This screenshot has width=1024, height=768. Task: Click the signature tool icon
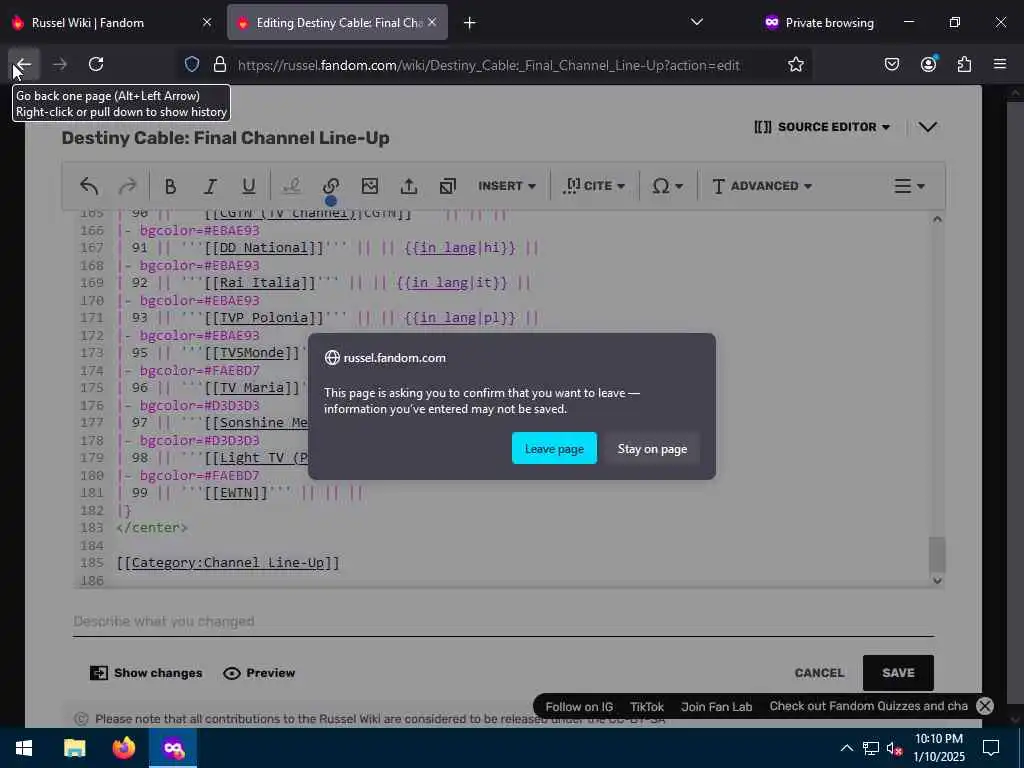pos(291,186)
